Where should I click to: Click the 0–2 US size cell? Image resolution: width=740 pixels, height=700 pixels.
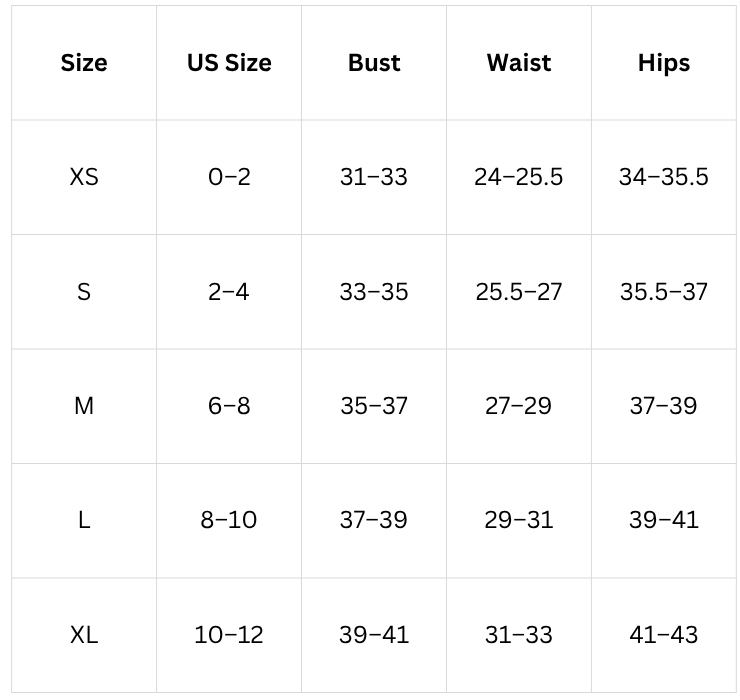point(229,177)
